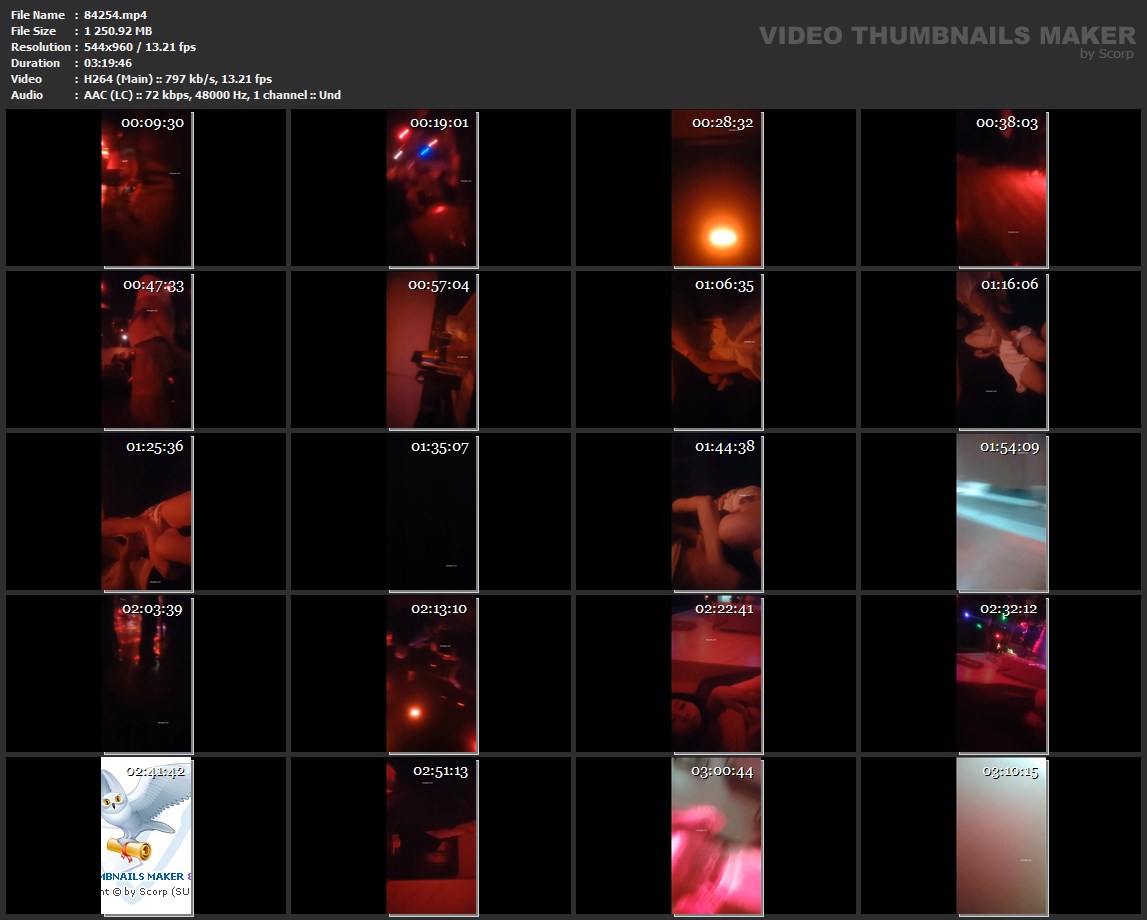Image resolution: width=1147 pixels, height=920 pixels.
Task: Click the frame at 00:38:03
Action: (1001, 188)
